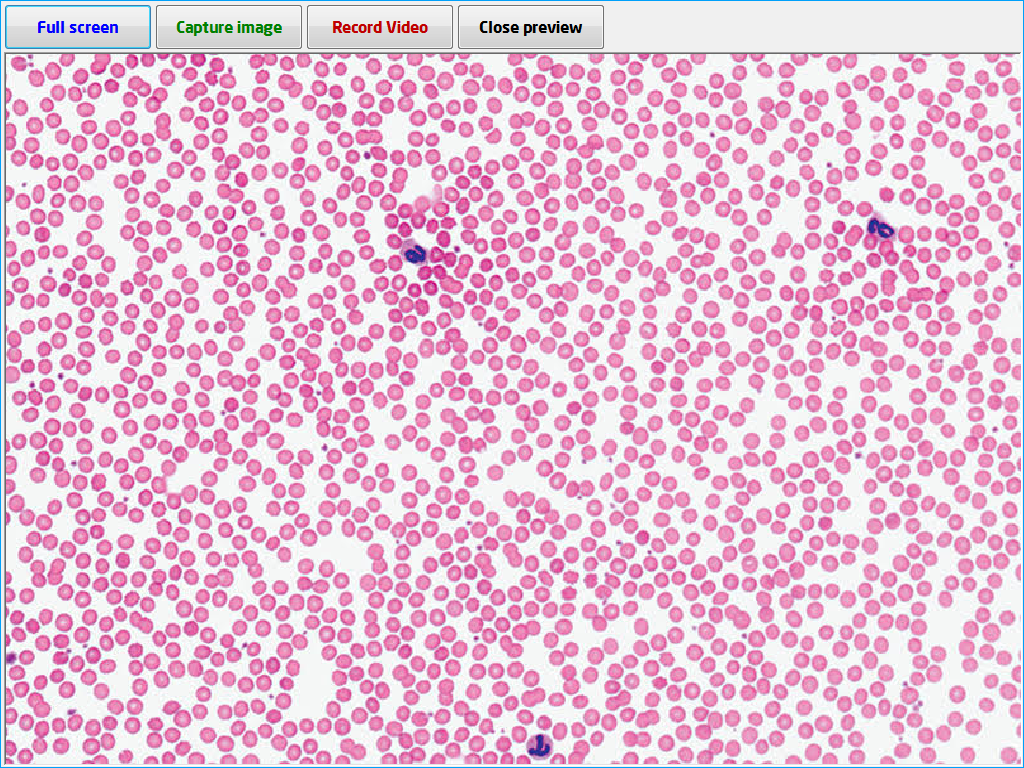Click the red "Record Video" label text
The height and width of the screenshot is (768, 1024).
(380, 27)
